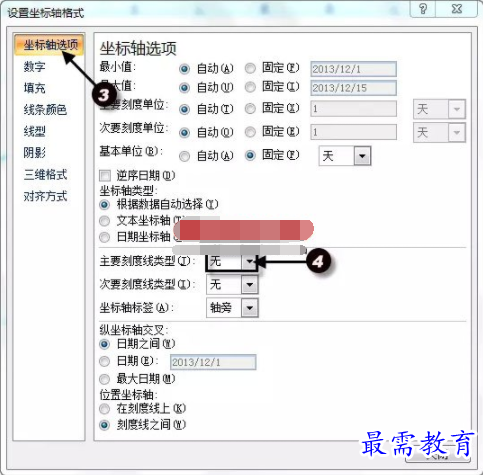
Task: Choose 日期坐标轴 axis type
Action: [104, 237]
